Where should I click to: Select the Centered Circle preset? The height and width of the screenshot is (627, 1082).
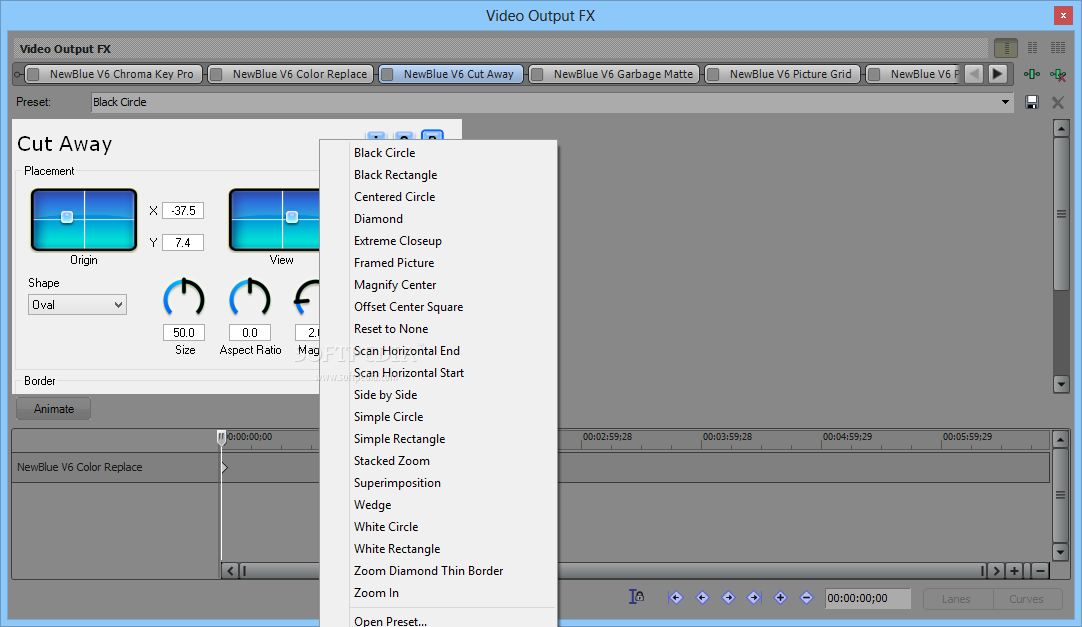395,197
